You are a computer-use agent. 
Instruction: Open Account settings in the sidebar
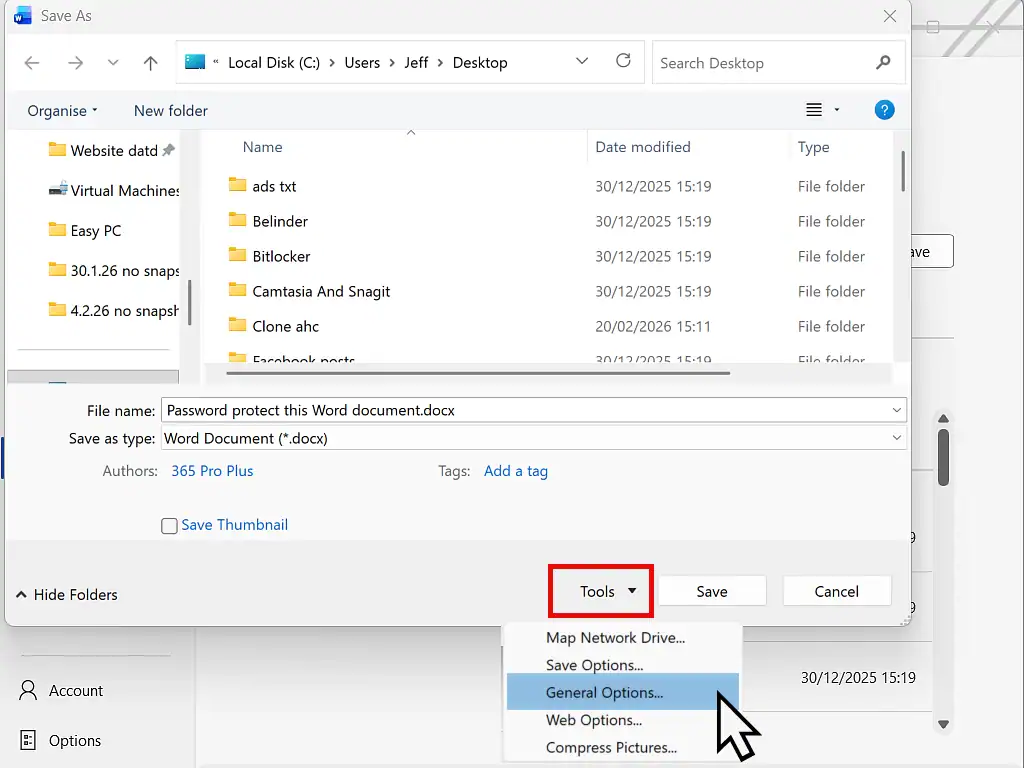[78, 690]
